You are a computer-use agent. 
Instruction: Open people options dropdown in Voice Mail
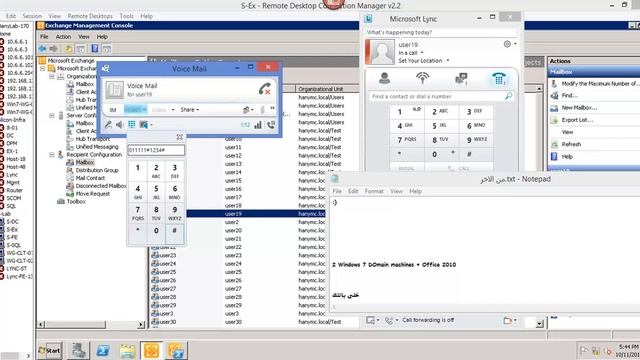[248, 109]
